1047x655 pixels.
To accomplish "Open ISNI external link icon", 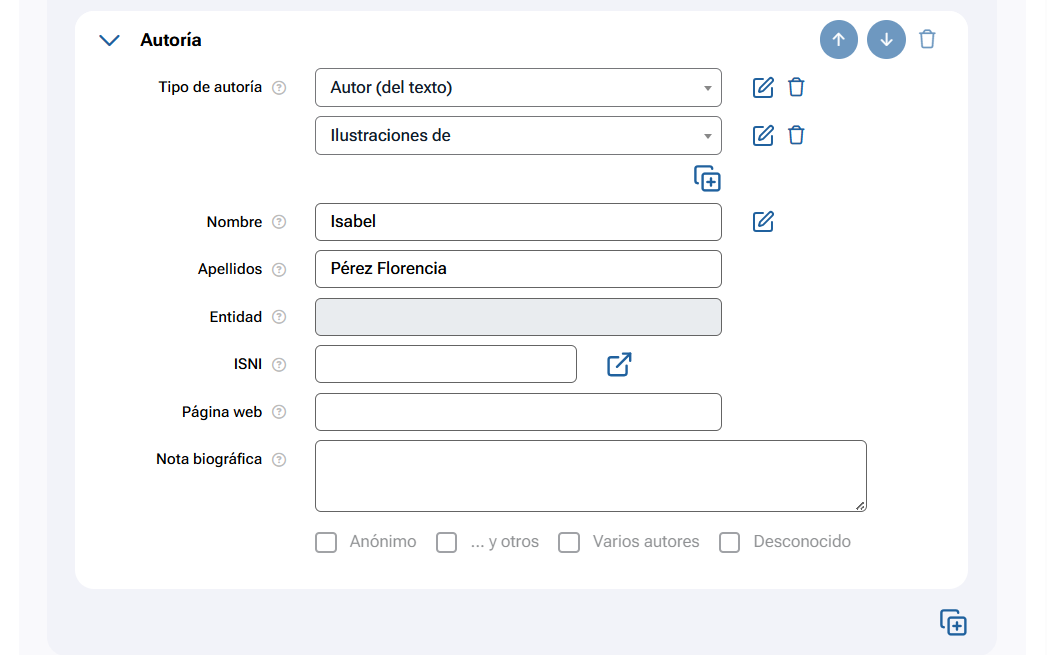I will click(x=619, y=365).
